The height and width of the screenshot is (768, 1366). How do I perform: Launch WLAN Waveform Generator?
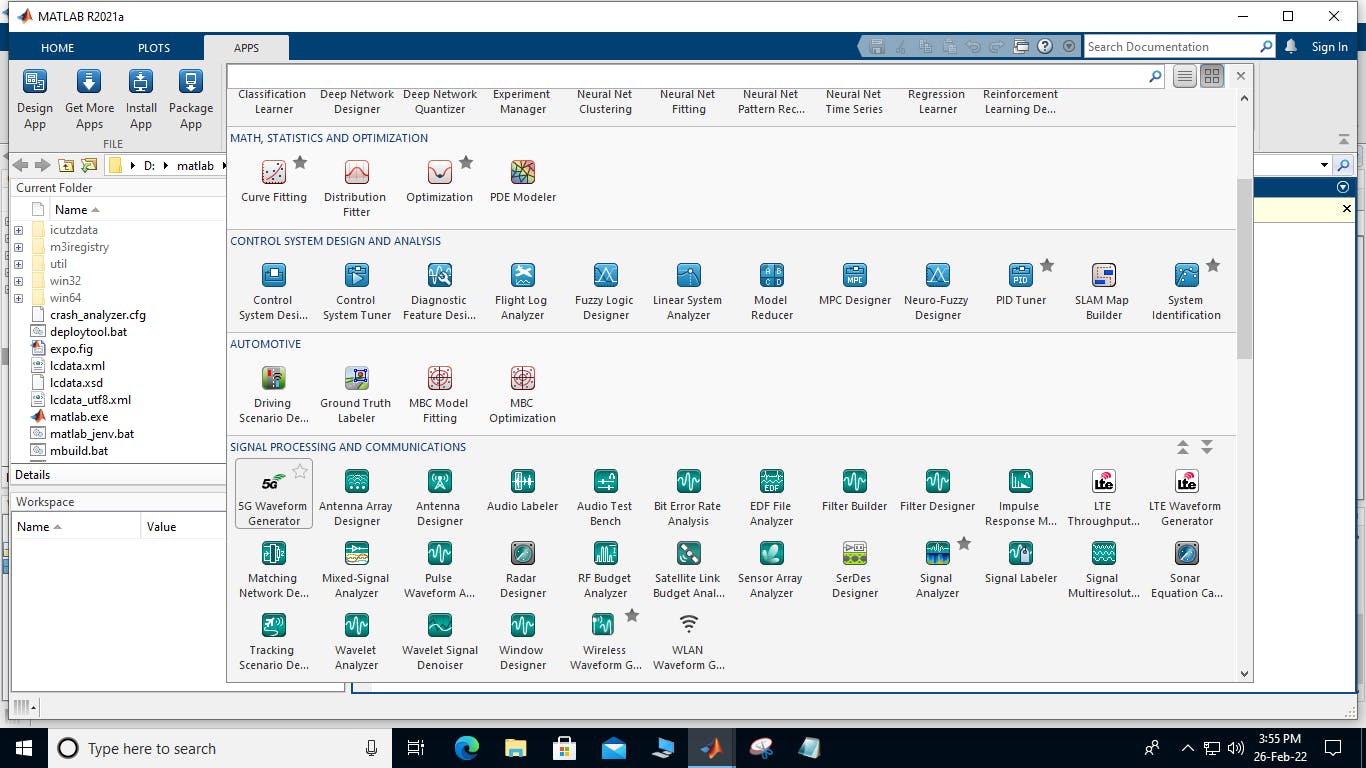click(x=688, y=640)
